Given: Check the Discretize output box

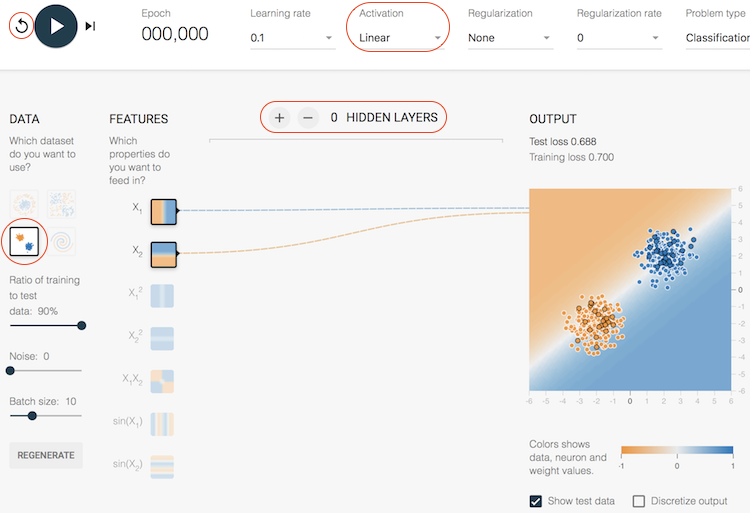Looking at the screenshot, I should [x=639, y=501].
